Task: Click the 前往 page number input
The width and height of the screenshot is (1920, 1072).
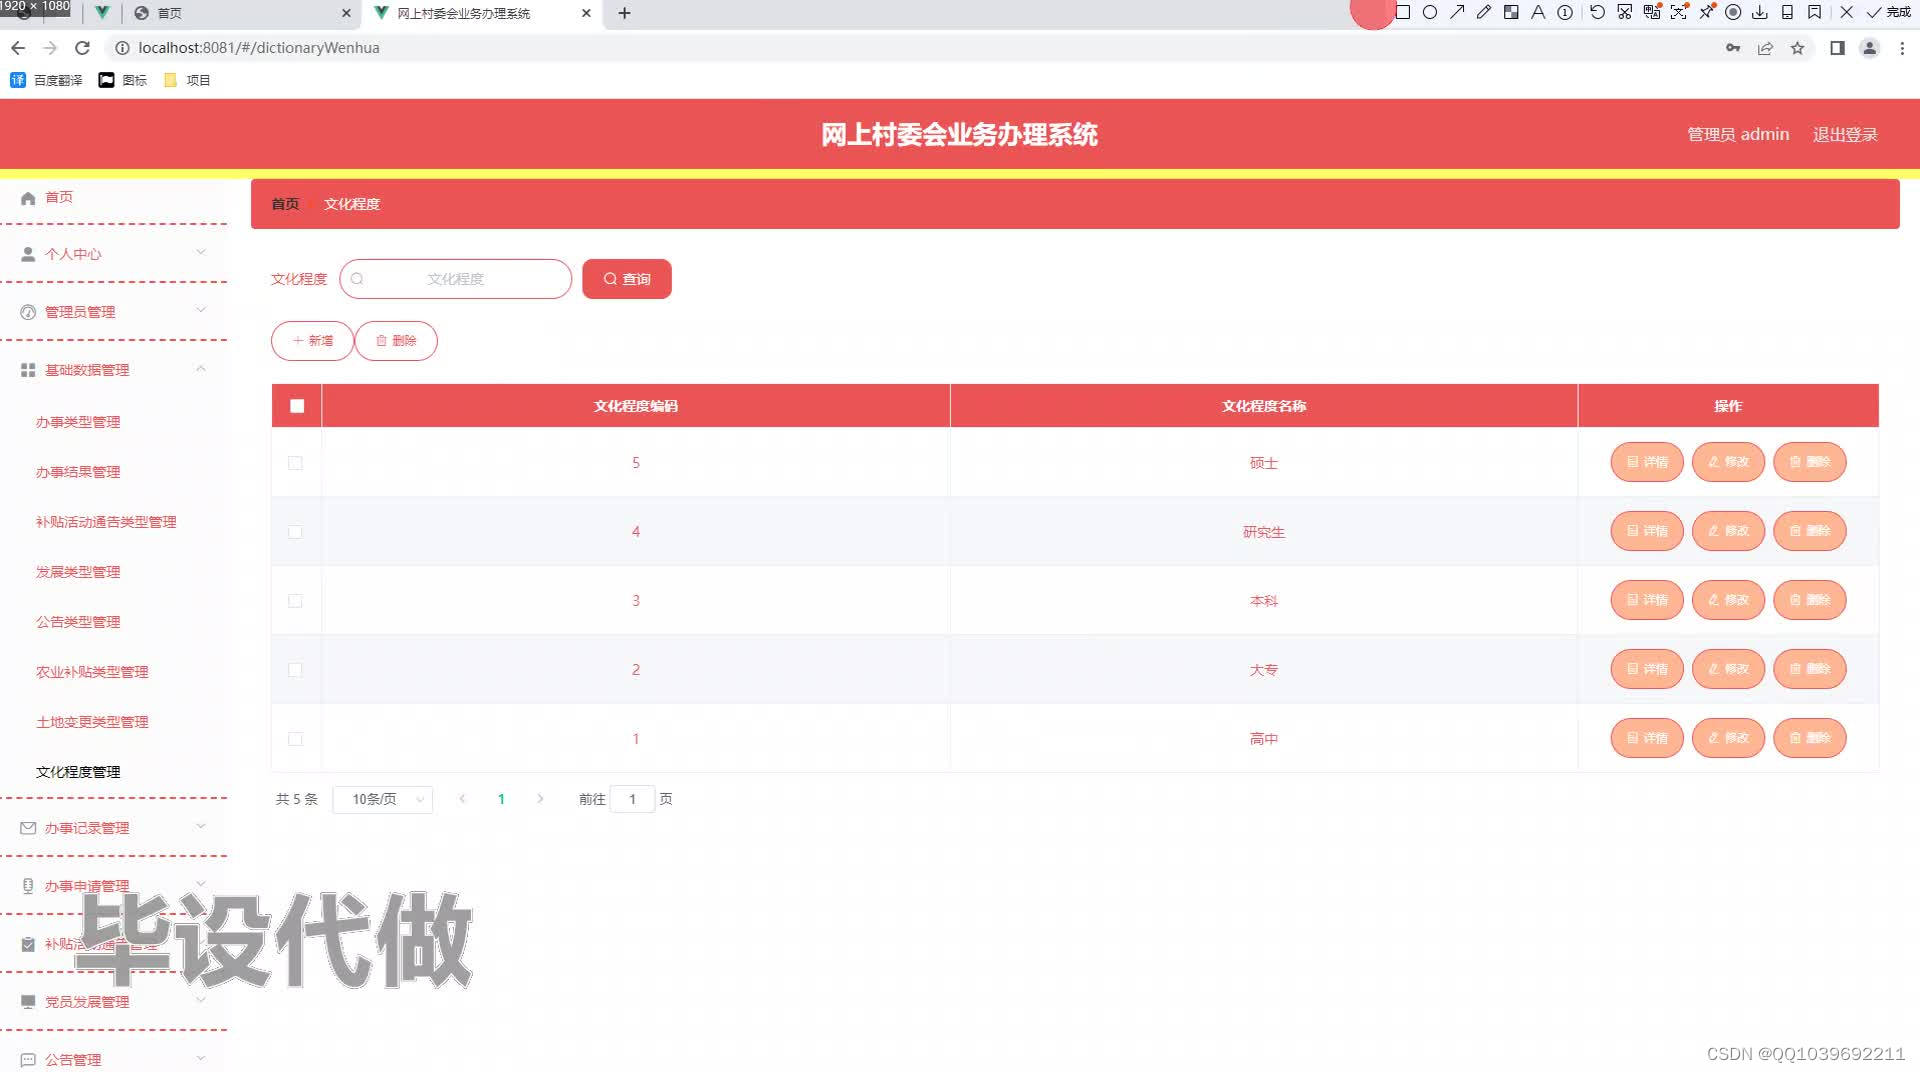Action: [632, 799]
